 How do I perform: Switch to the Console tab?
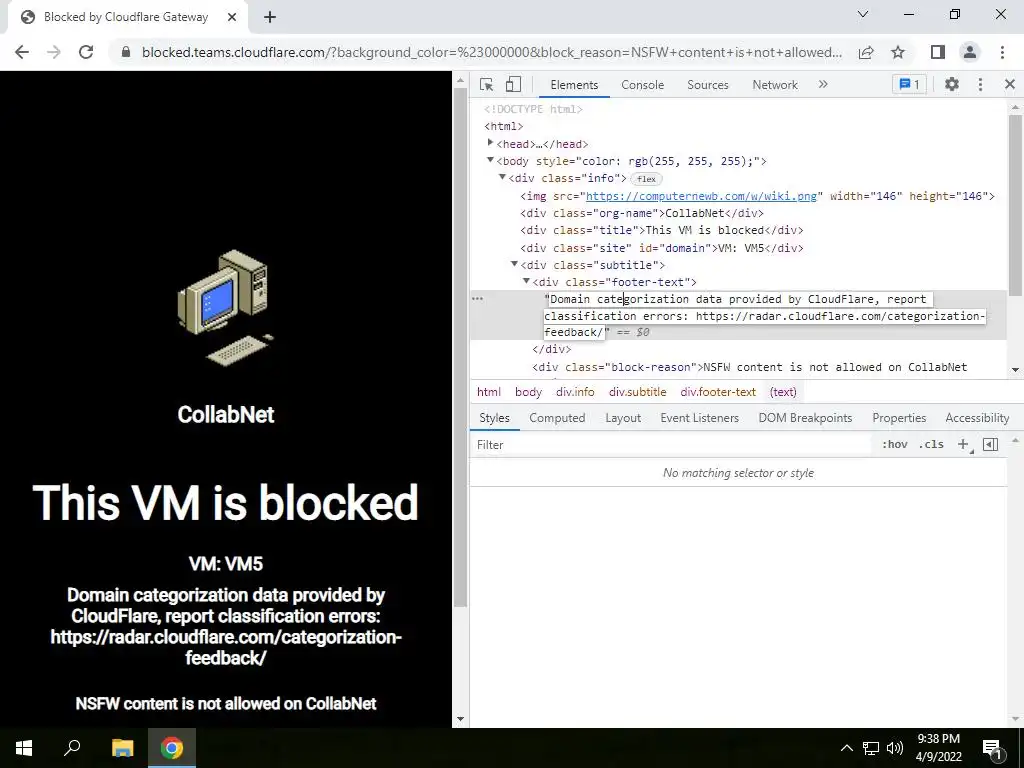pyautogui.click(x=643, y=85)
